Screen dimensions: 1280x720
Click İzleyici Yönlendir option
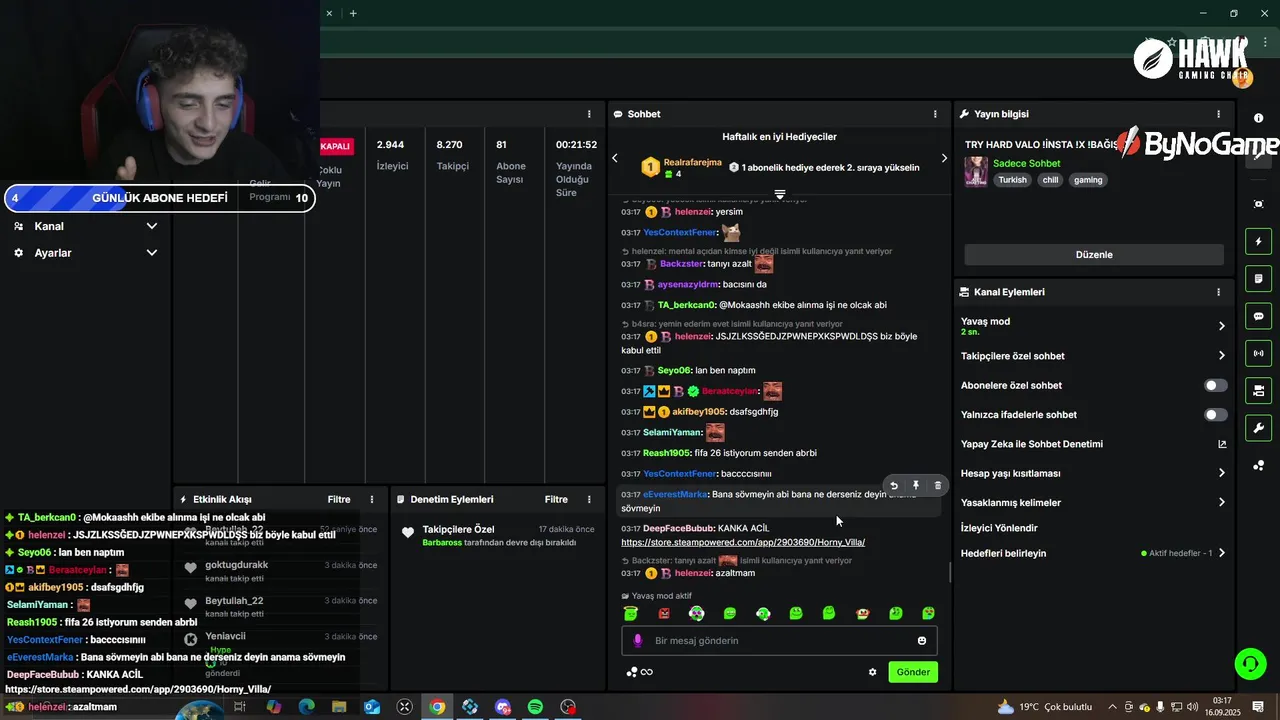point(999,528)
